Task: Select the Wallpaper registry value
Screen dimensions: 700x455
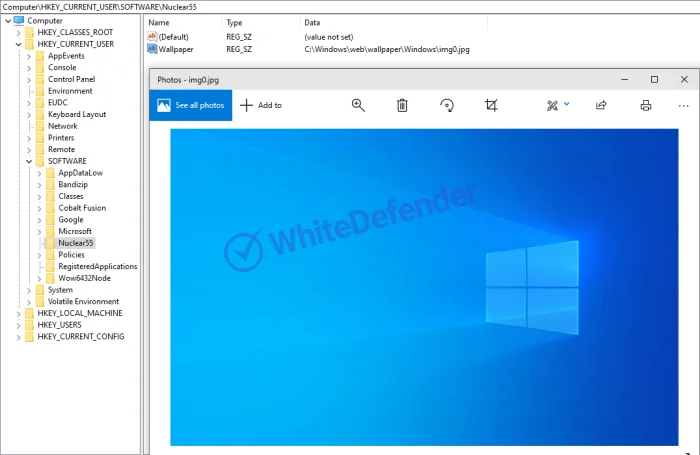Action: 176,48
